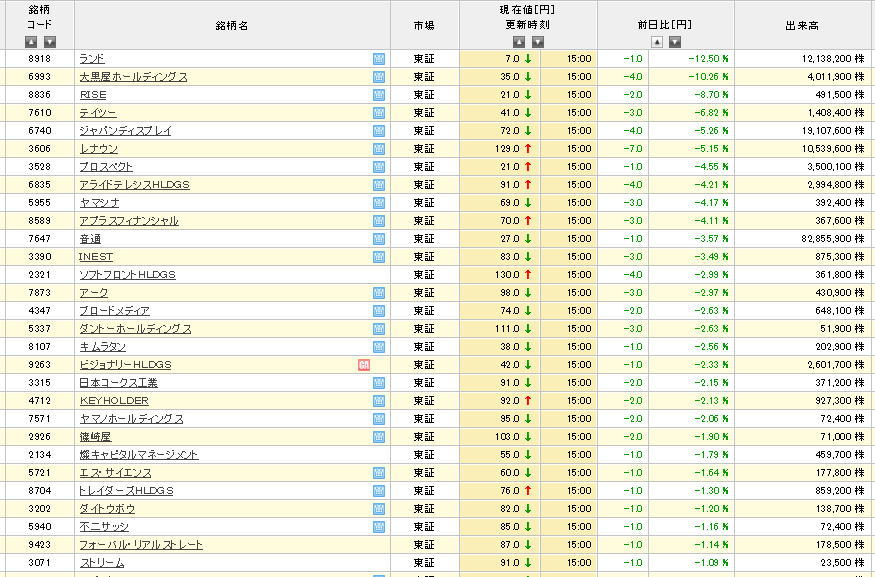Image resolution: width=875 pixels, height=577 pixels.
Task: Open the ランド stock link
Action: coord(92,59)
